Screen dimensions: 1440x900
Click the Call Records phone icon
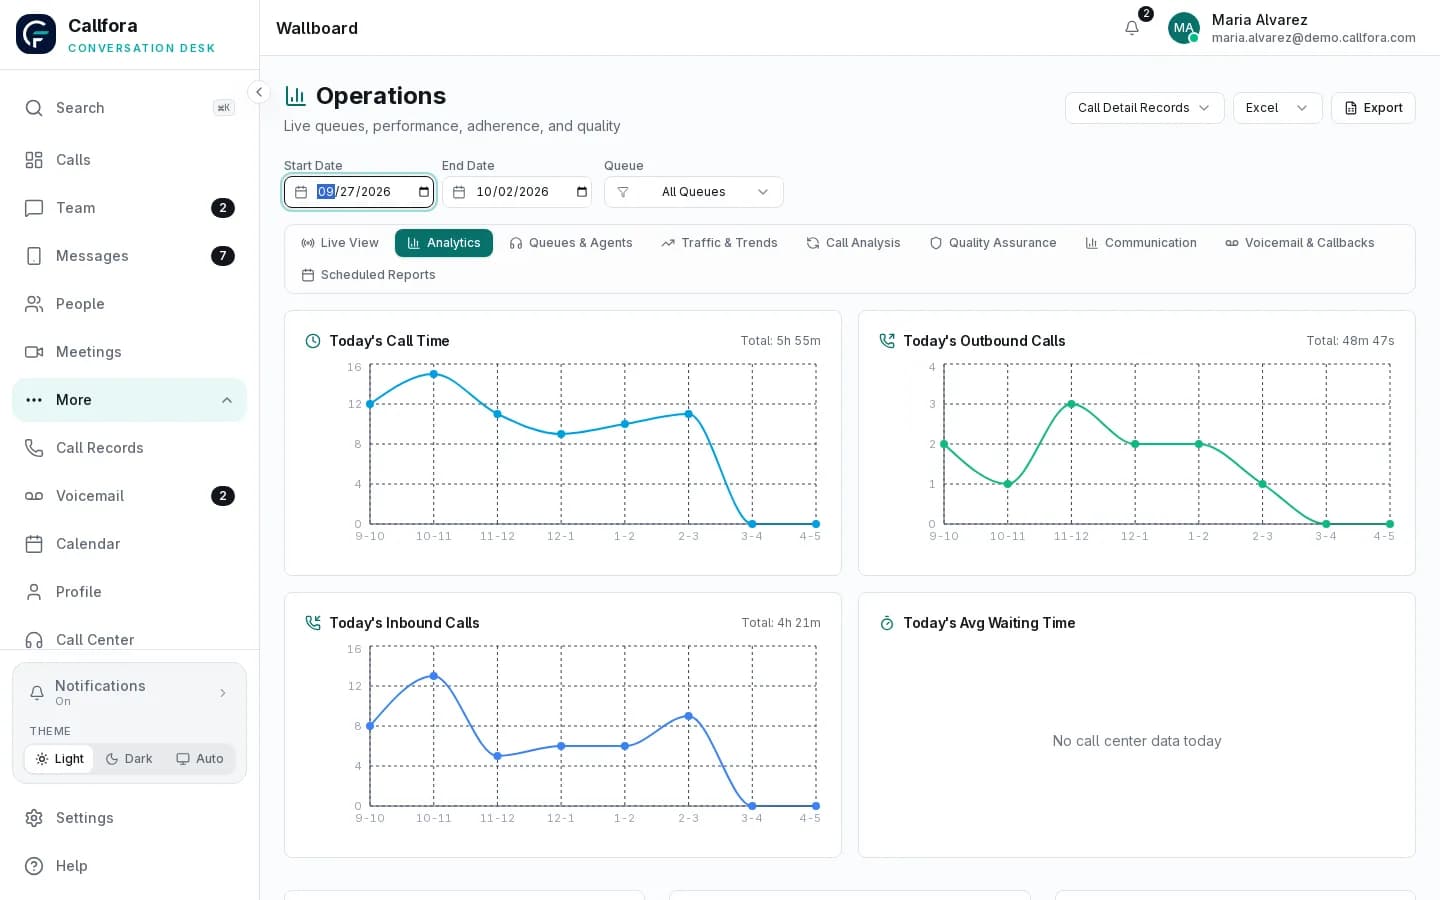point(34,448)
